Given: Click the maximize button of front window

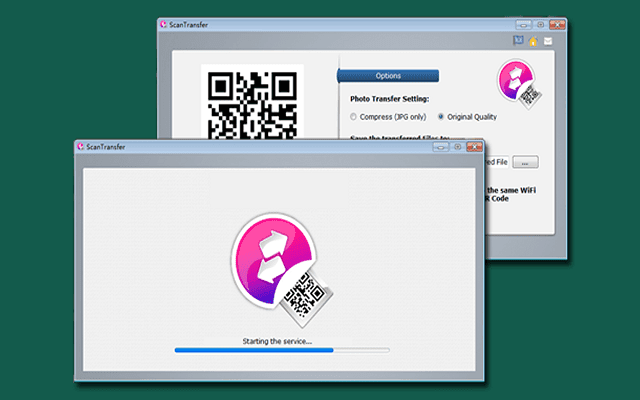Looking at the screenshot, I should 458,147.
